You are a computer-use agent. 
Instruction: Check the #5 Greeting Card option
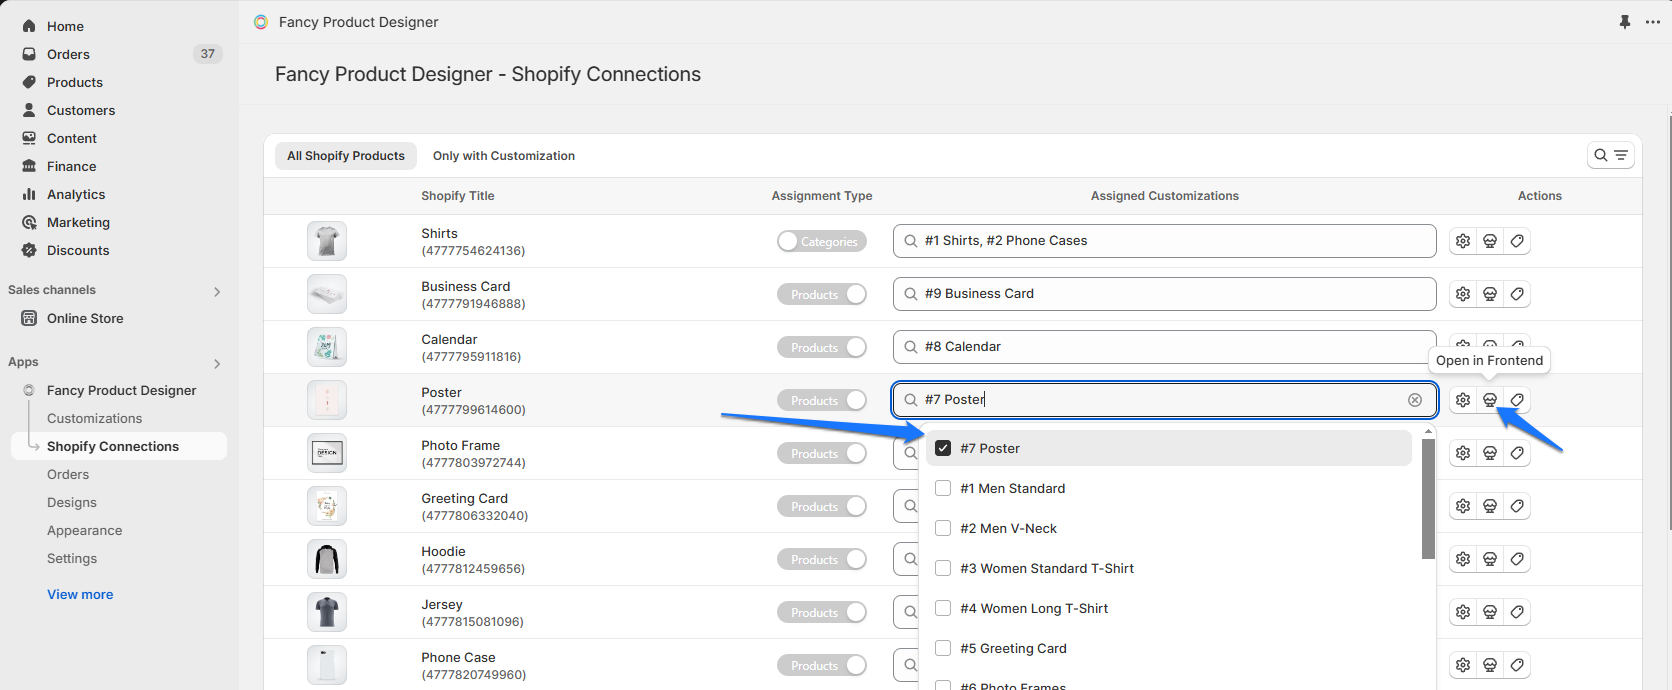pyautogui.click(x=943, y=648)
